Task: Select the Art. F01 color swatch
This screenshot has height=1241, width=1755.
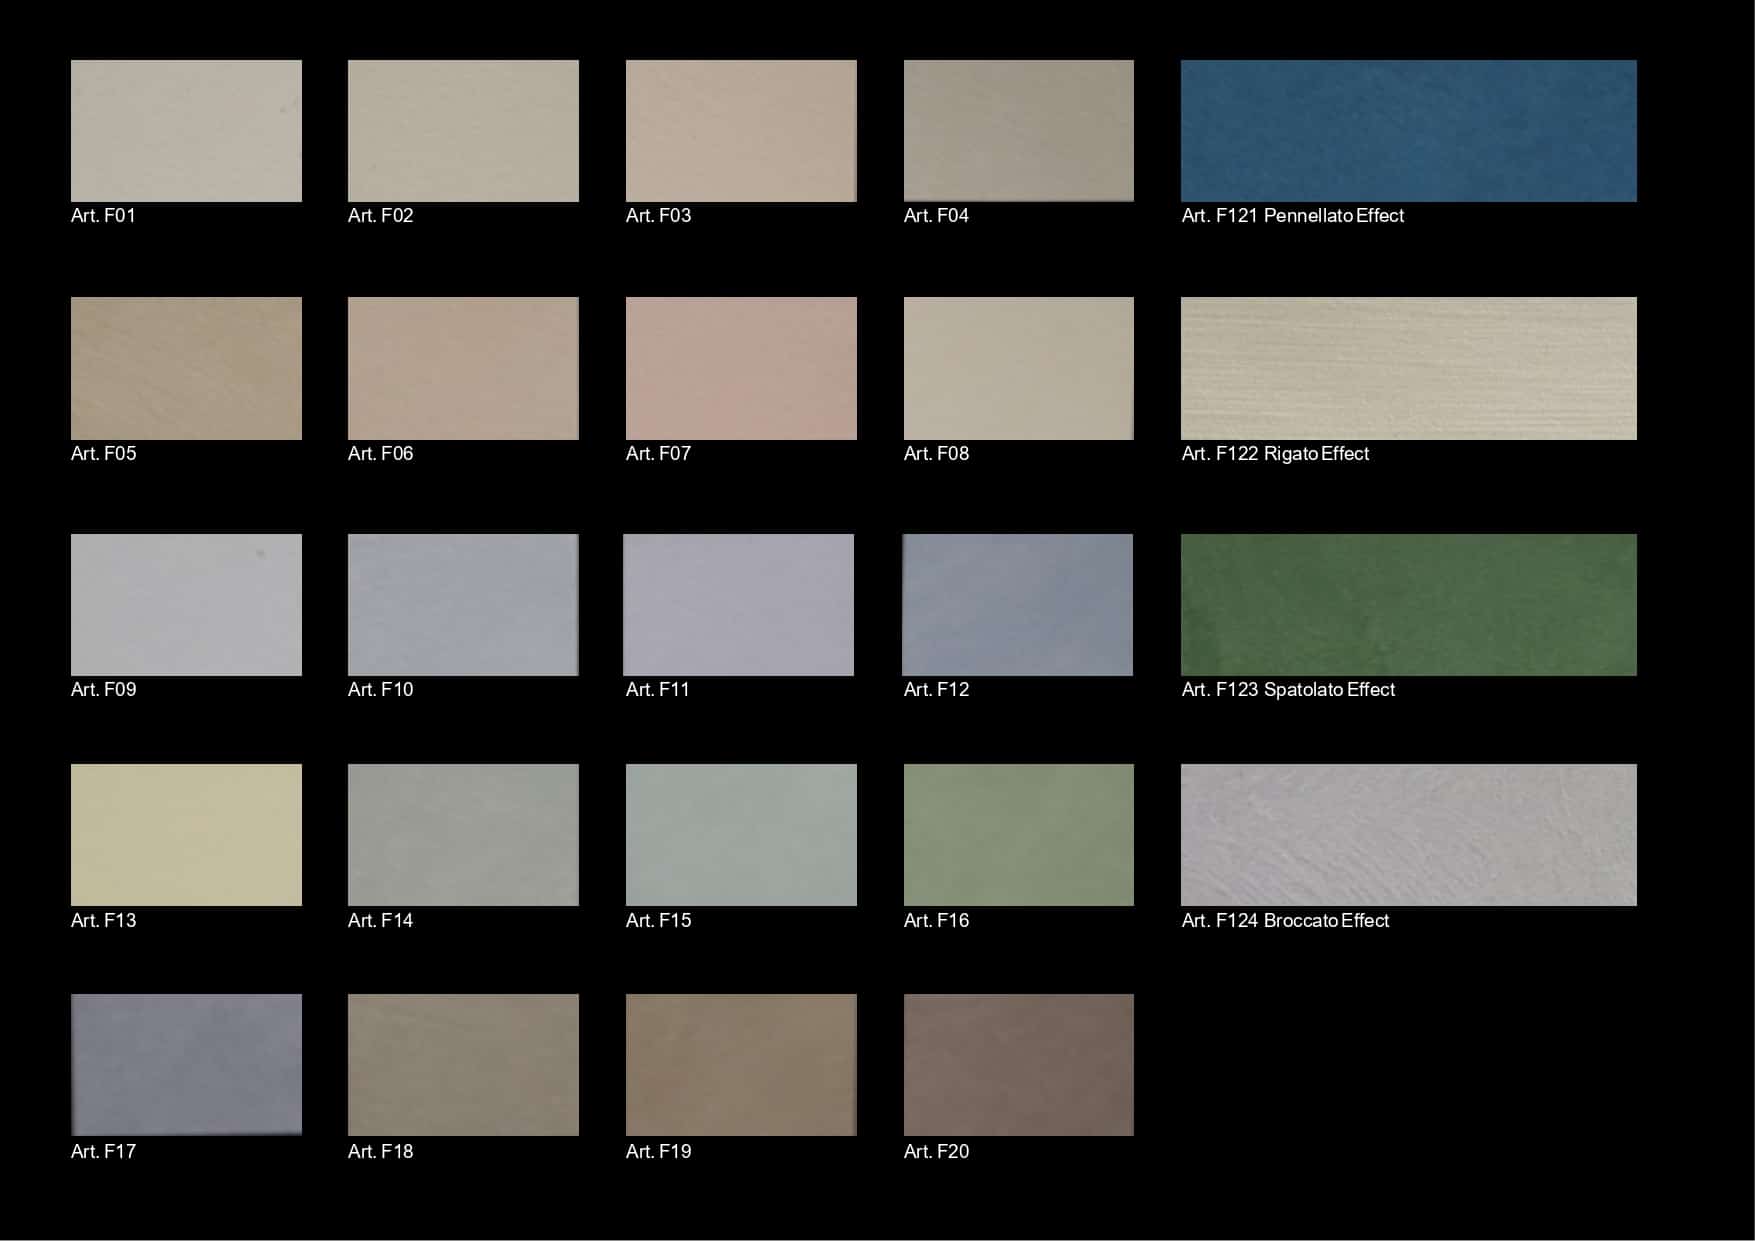Action: 186,131
